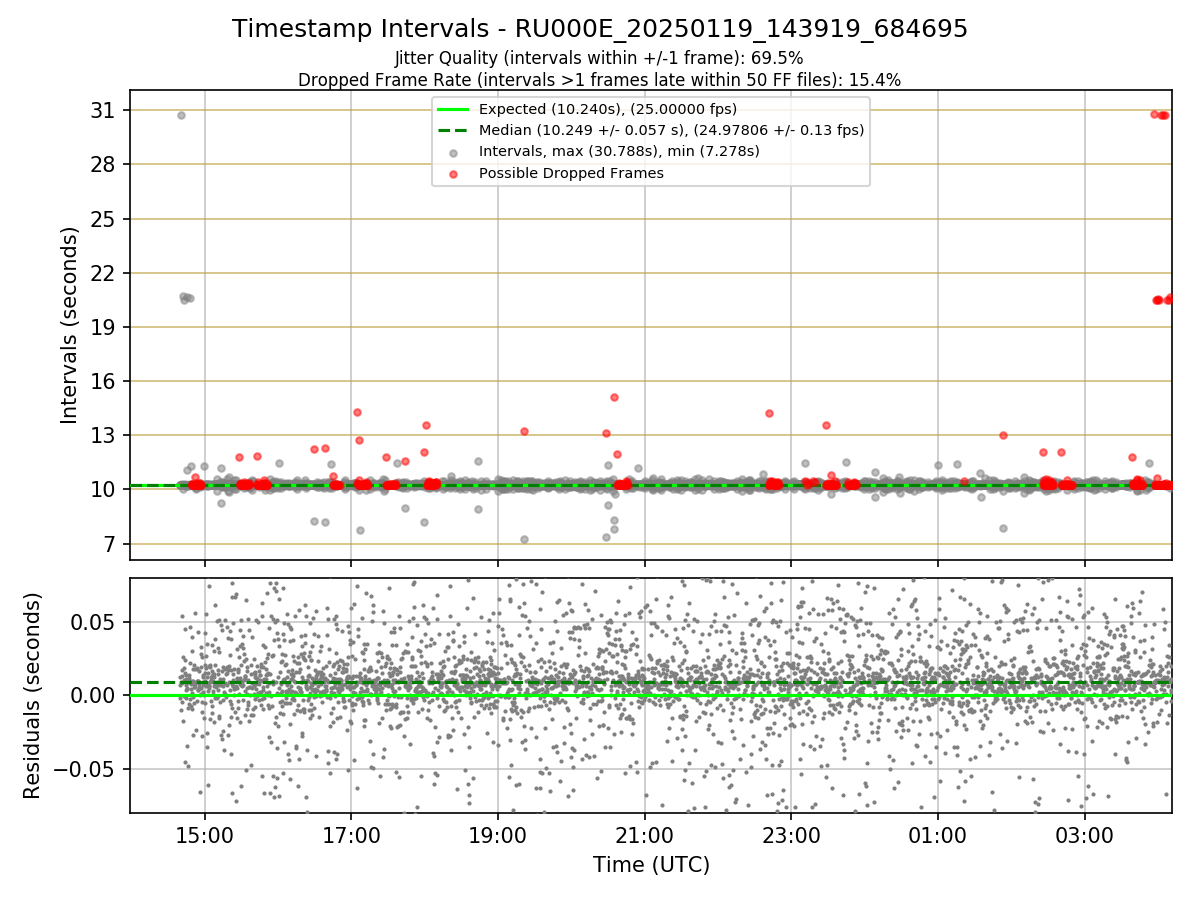This screenshot has height=900, width=1200.
Task: Click the red dropped-frame point near 14 seconds just after 17:00
Action: pos(357,412)
